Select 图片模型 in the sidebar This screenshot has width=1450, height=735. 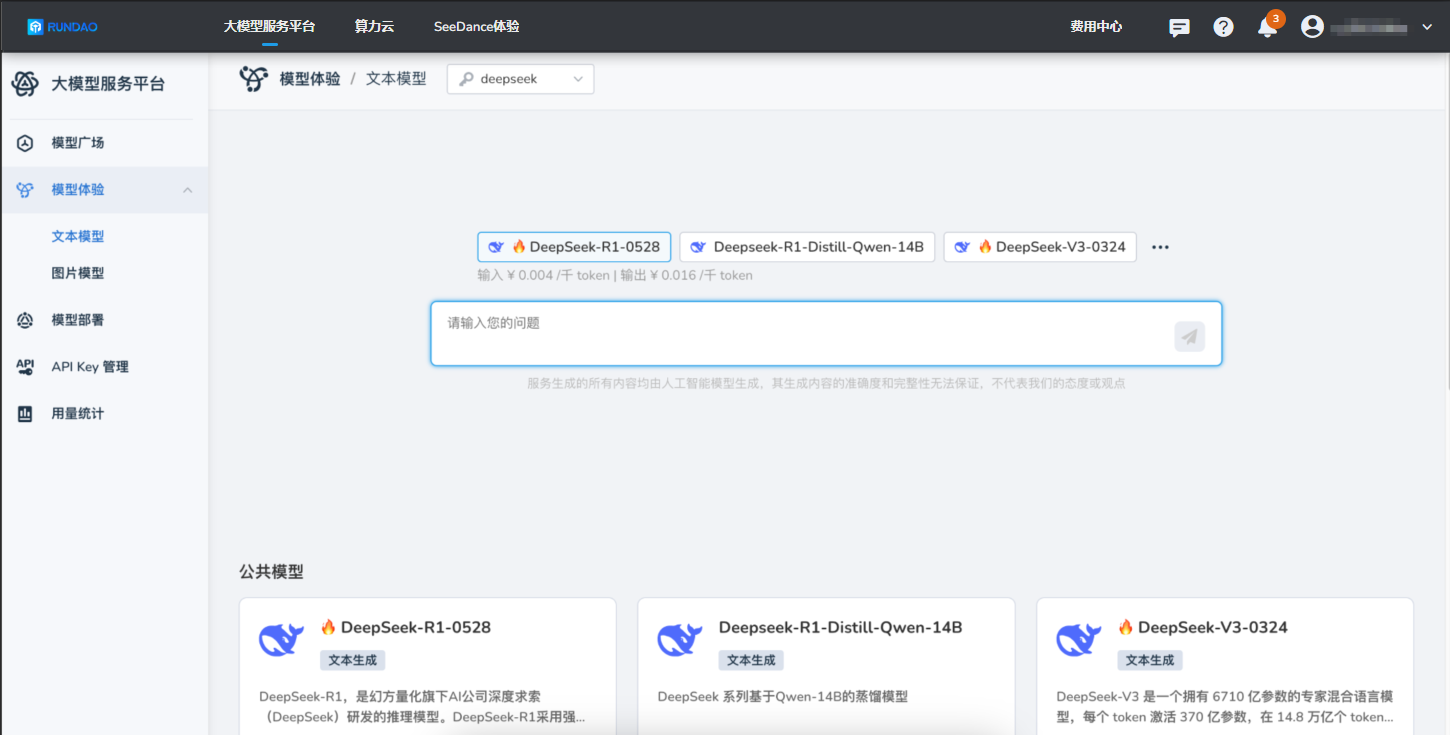coord(78,273)
